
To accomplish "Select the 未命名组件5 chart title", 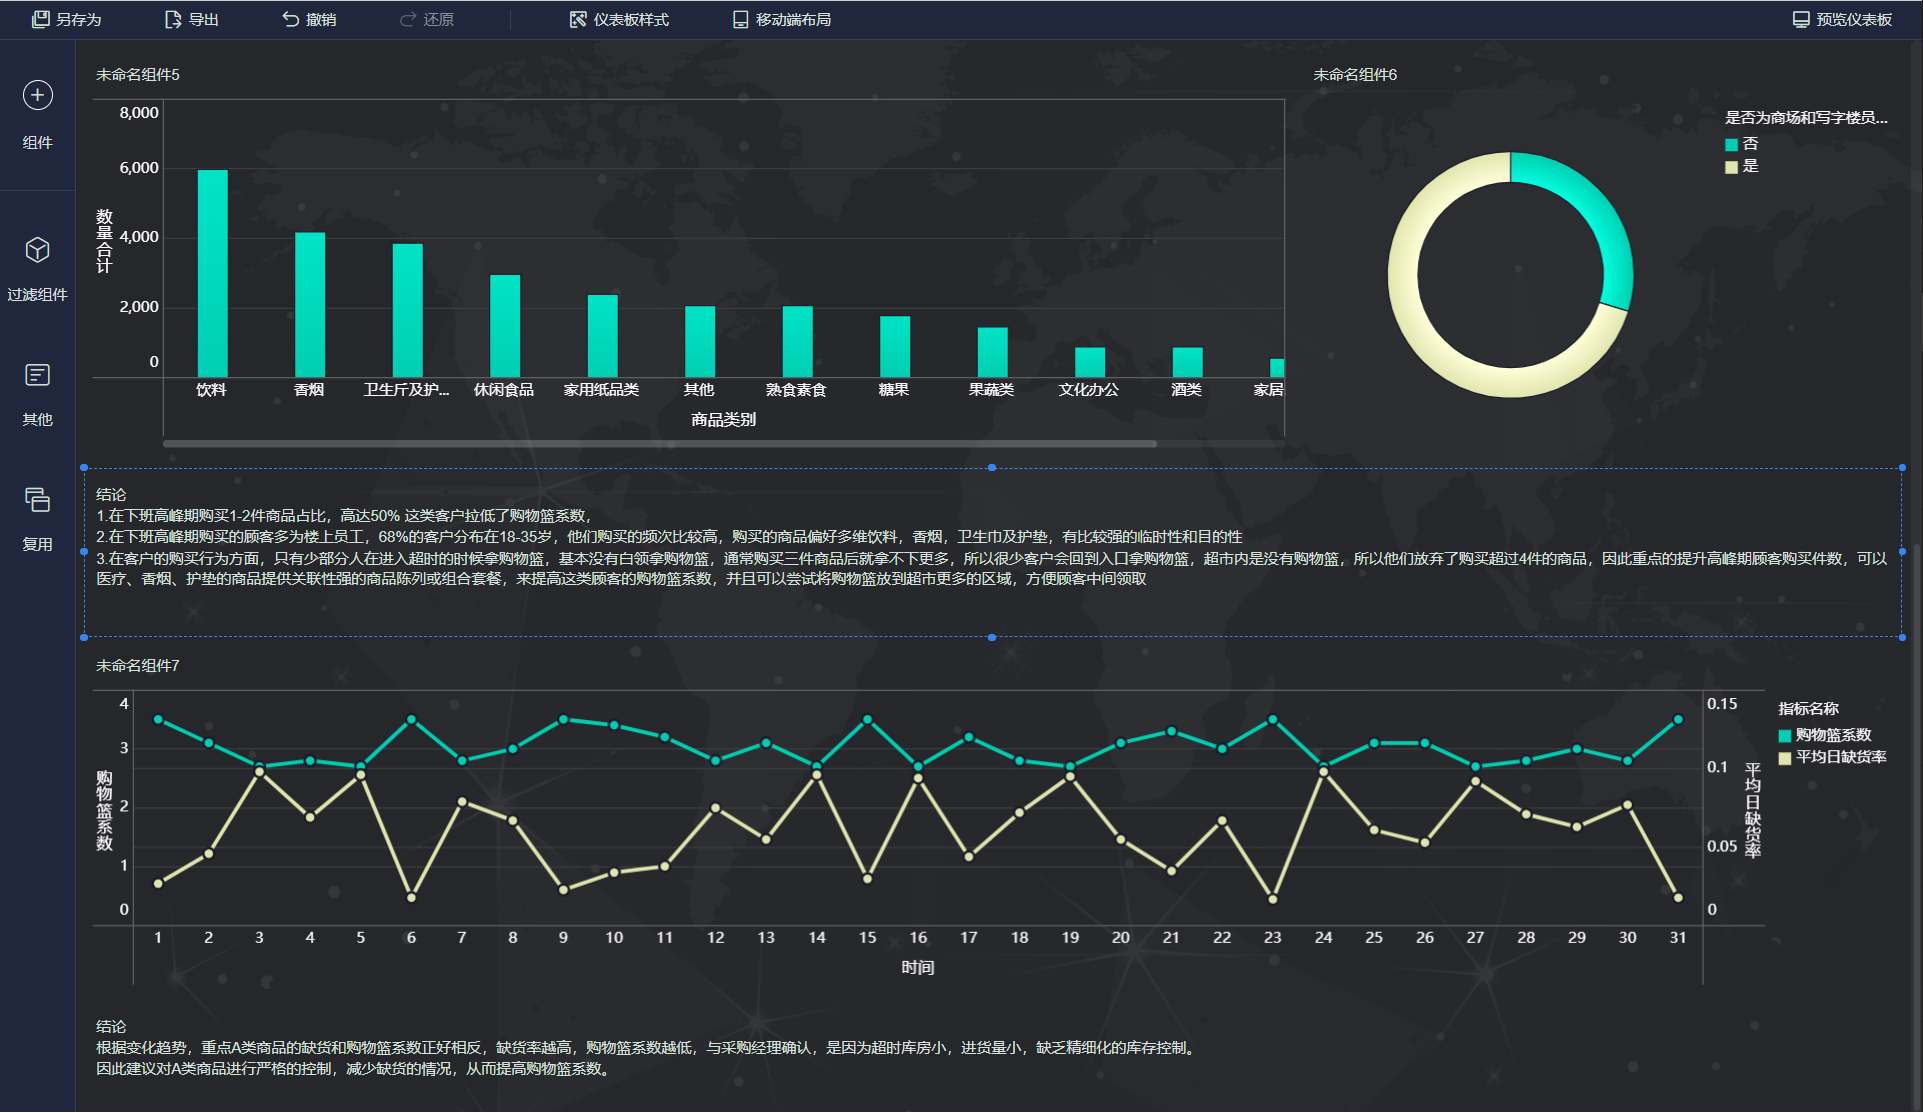I will (x=138, y=75).
